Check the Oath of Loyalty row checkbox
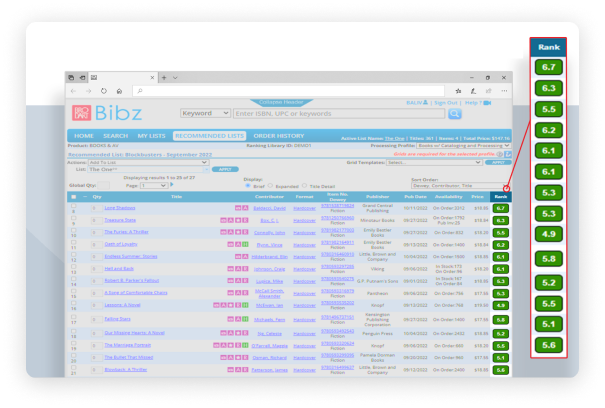Screen dimensions: 605x408 click(x=73, y=243)
